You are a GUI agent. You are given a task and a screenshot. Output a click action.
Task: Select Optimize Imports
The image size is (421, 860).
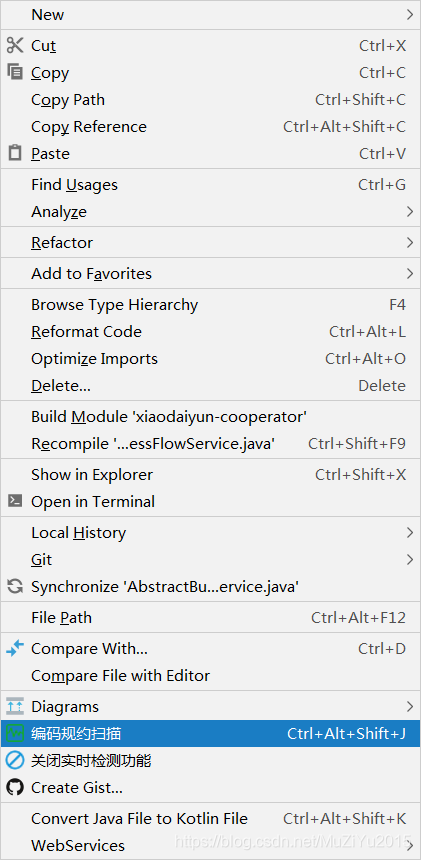(210, 359)
